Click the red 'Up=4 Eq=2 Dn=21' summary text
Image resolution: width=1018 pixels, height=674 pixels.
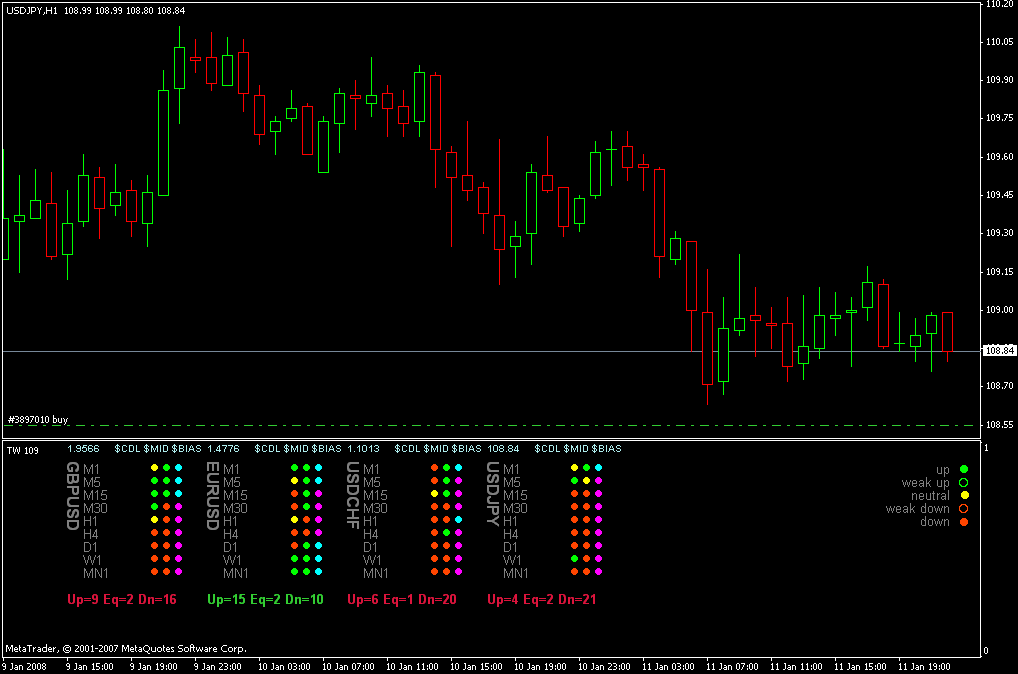541,600
